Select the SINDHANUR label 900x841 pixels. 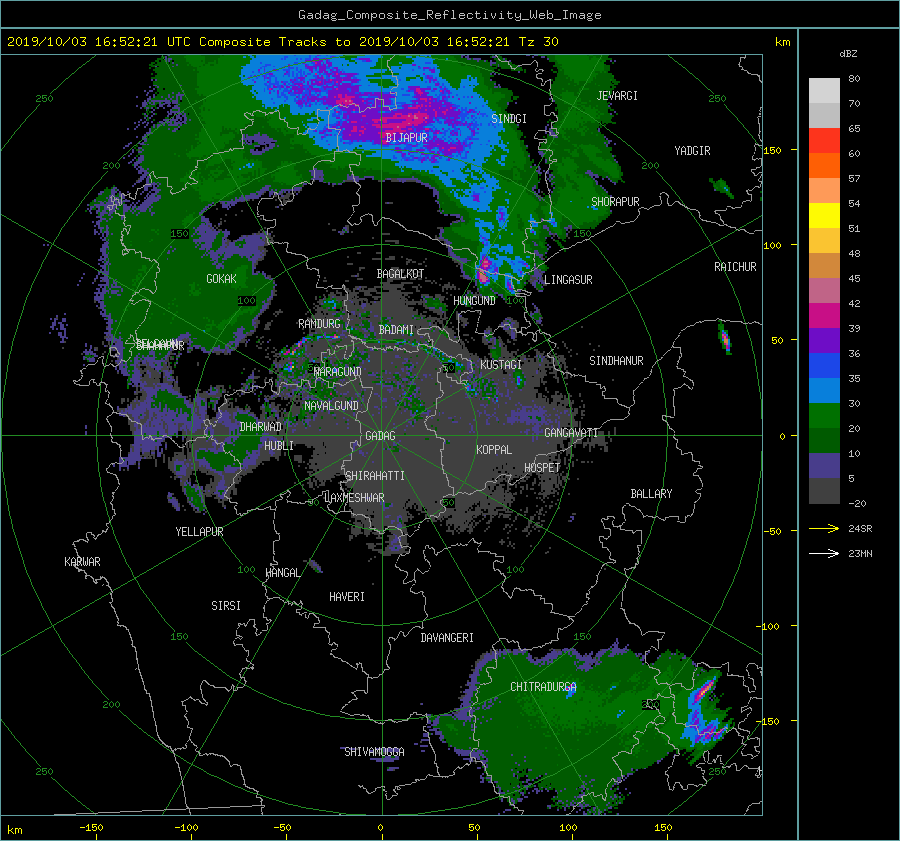pos(616,361)
